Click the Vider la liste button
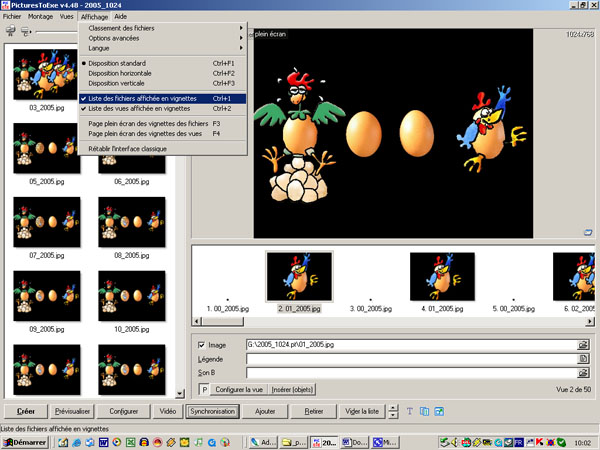The width and height of the screenshot is (600, 450). click(362, 411)
